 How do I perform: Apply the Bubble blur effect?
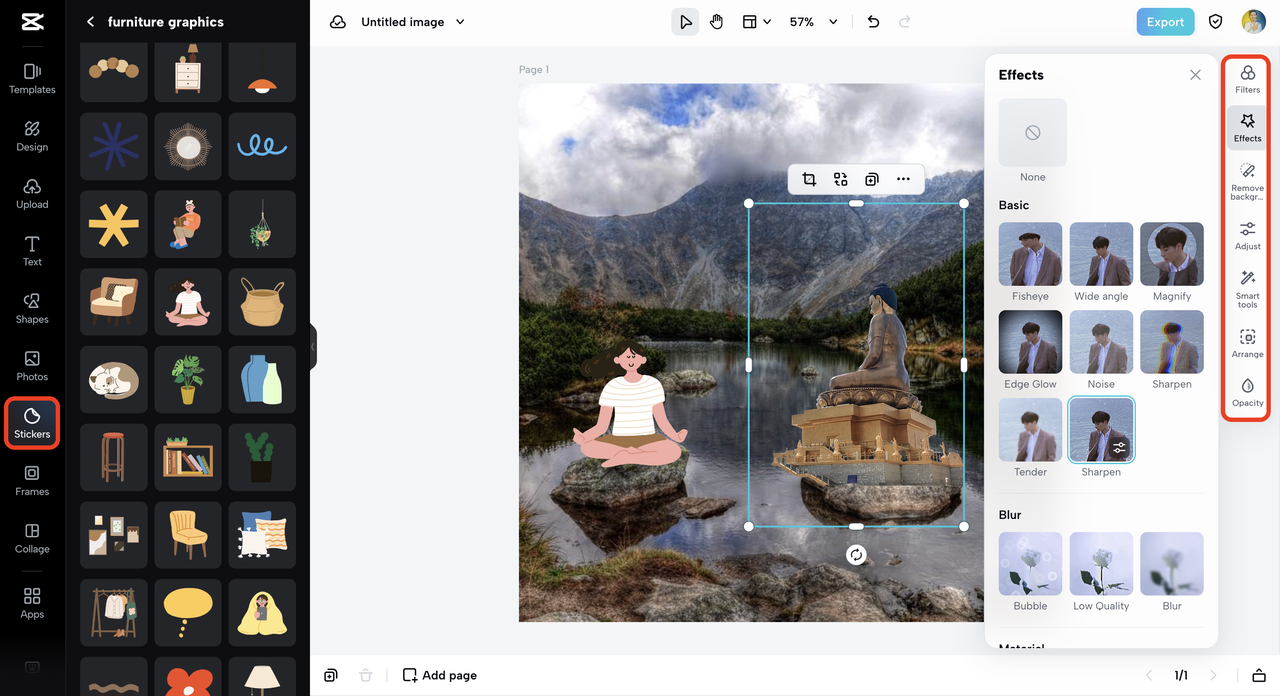[1030, 564]
